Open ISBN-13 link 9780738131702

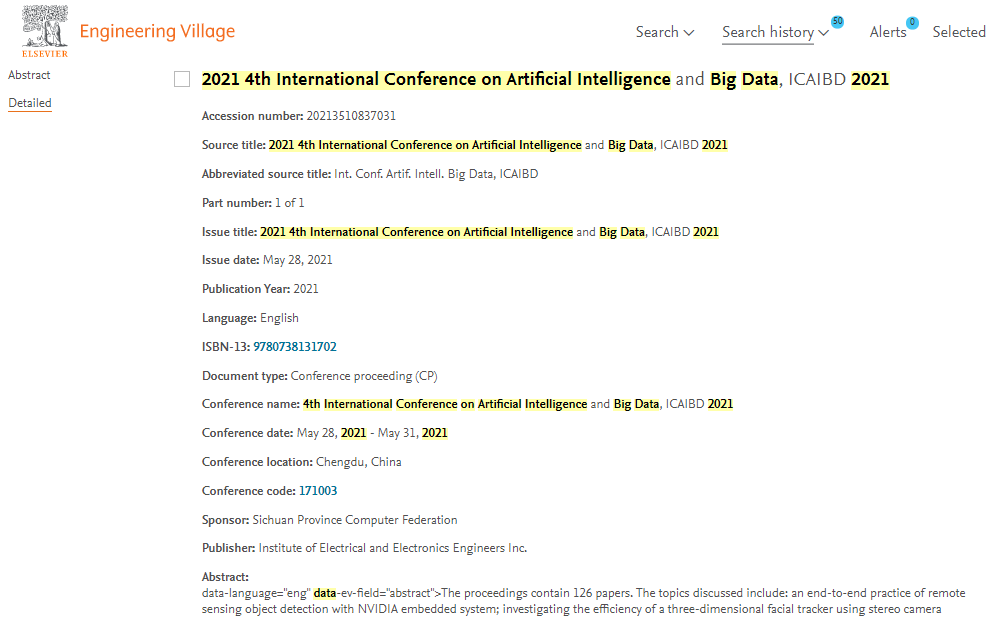coord(295,347)
